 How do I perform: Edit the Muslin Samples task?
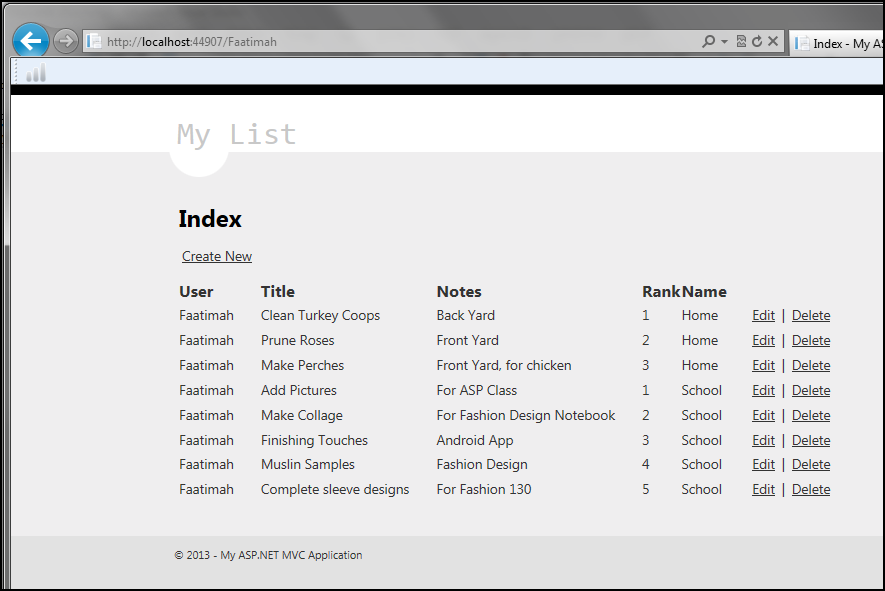tap(763, 465)
